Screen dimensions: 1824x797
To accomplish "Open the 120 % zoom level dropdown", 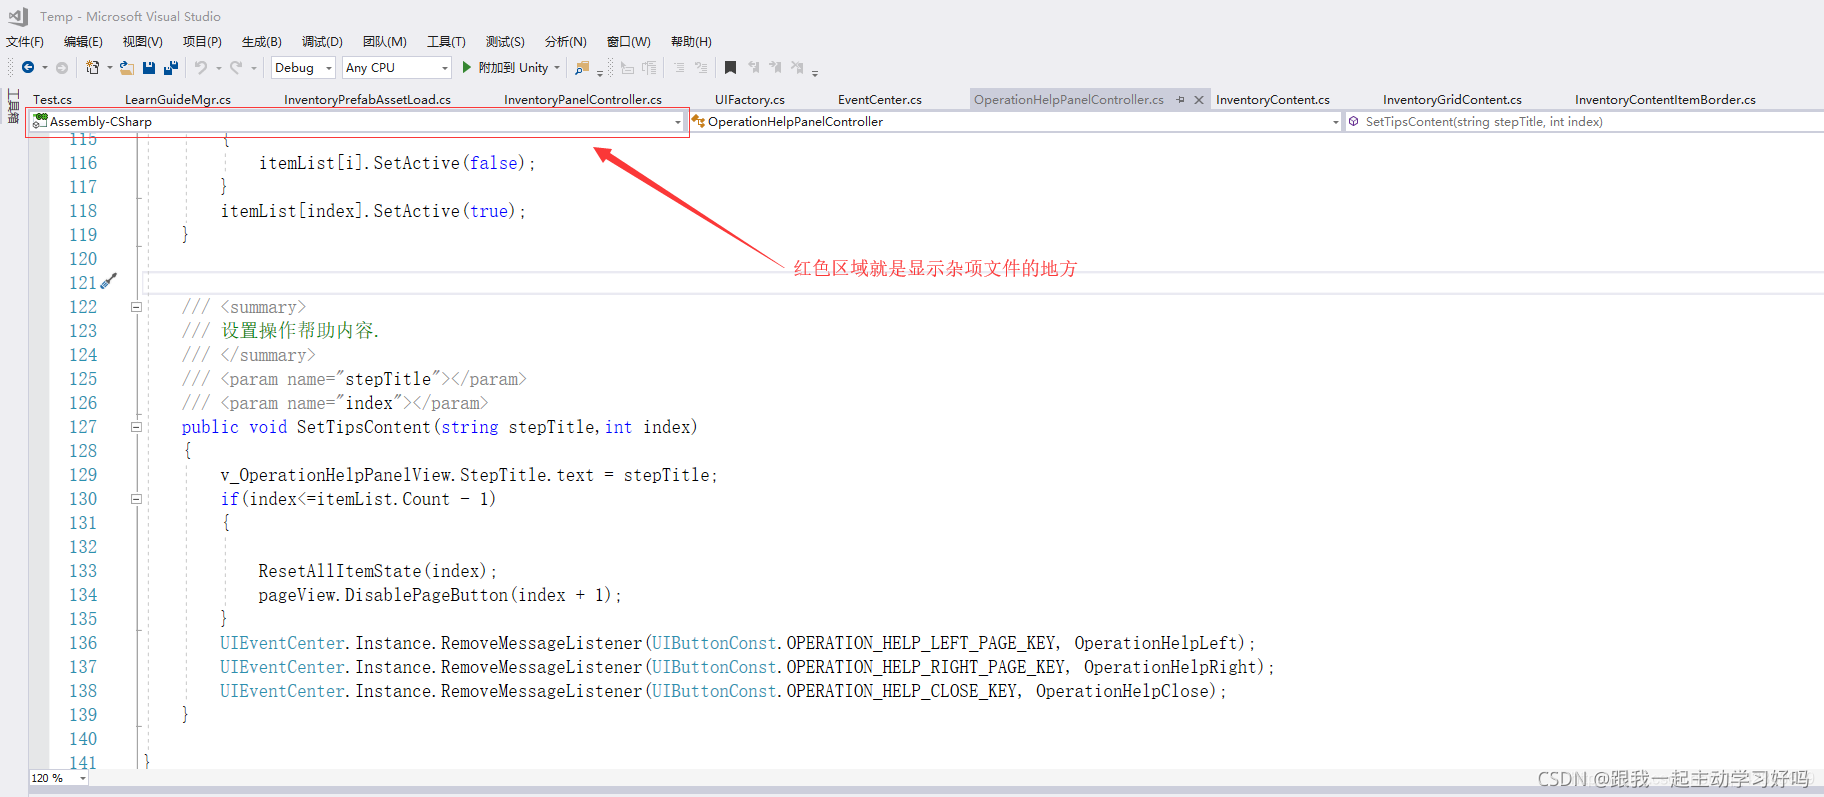I will (x=58, y=778).
